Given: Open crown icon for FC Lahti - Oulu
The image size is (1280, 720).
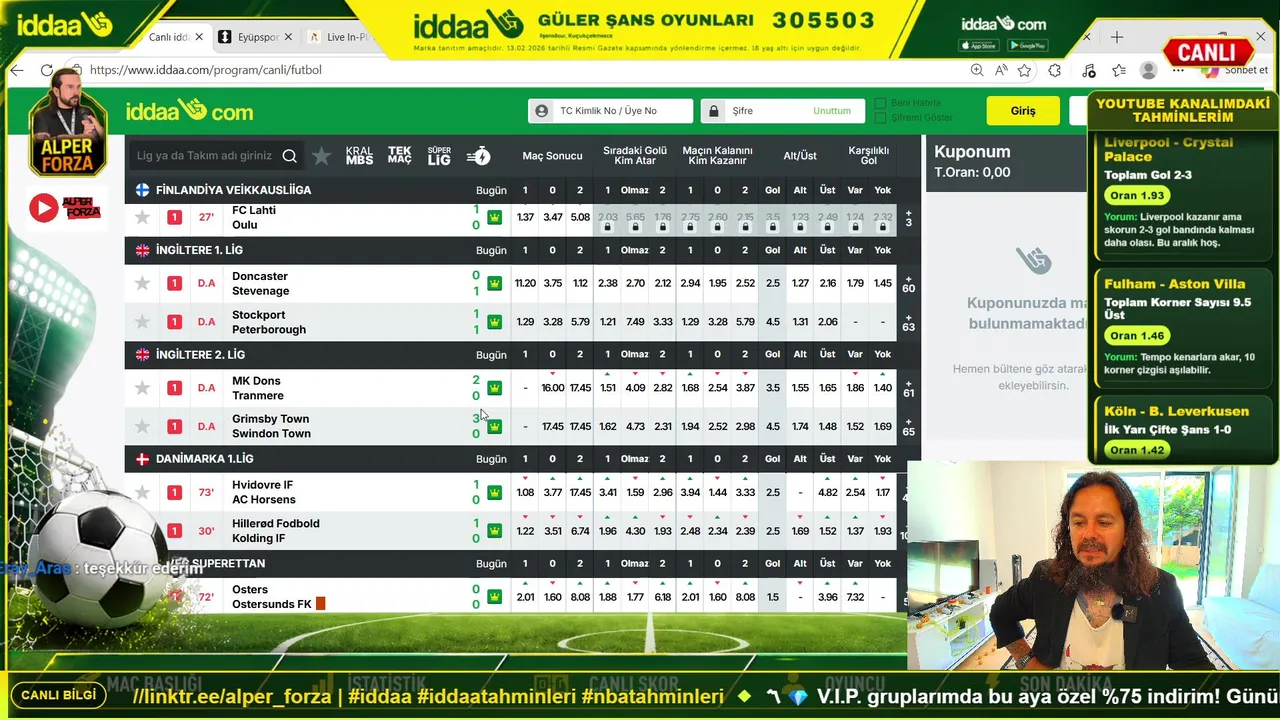Looking at the screenshot, I should click(494, 217).
